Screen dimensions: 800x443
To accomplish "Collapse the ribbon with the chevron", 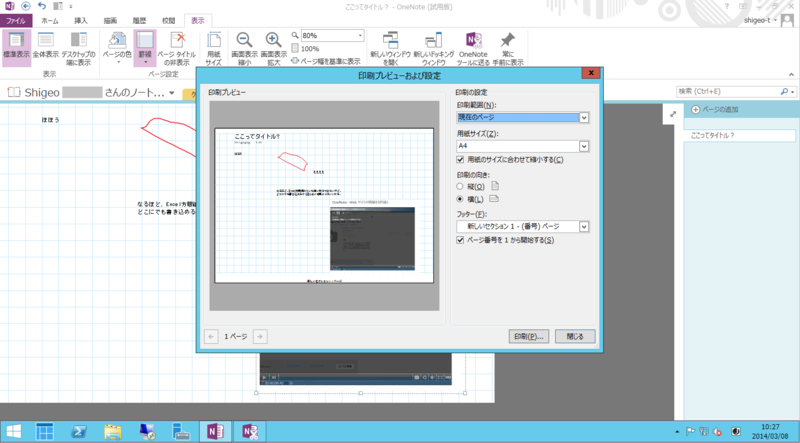I will tap(791, 75).
